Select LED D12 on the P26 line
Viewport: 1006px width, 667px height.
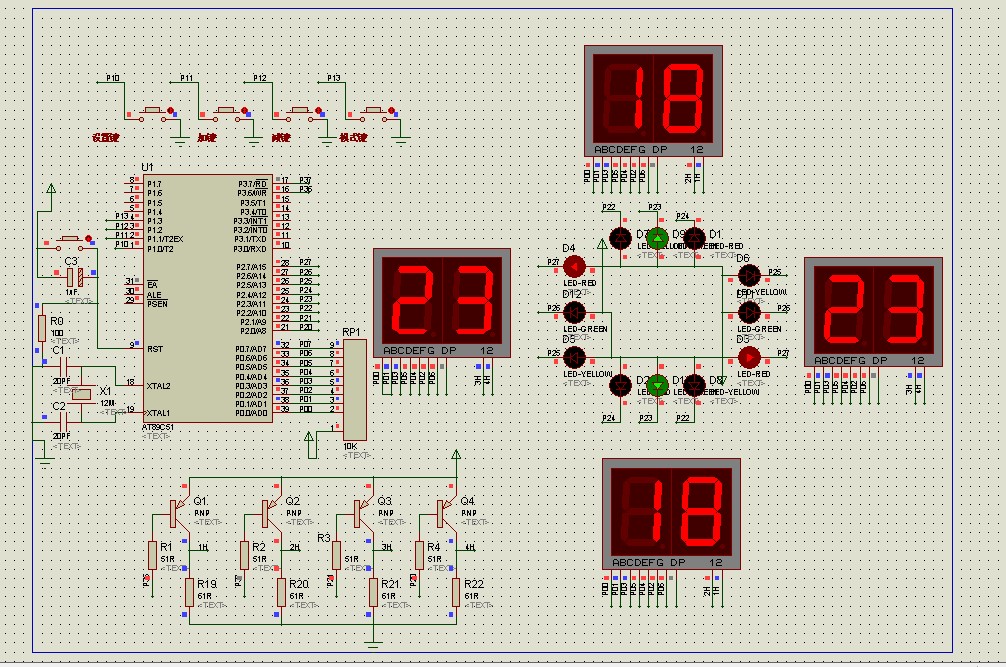tap(574, 312)
